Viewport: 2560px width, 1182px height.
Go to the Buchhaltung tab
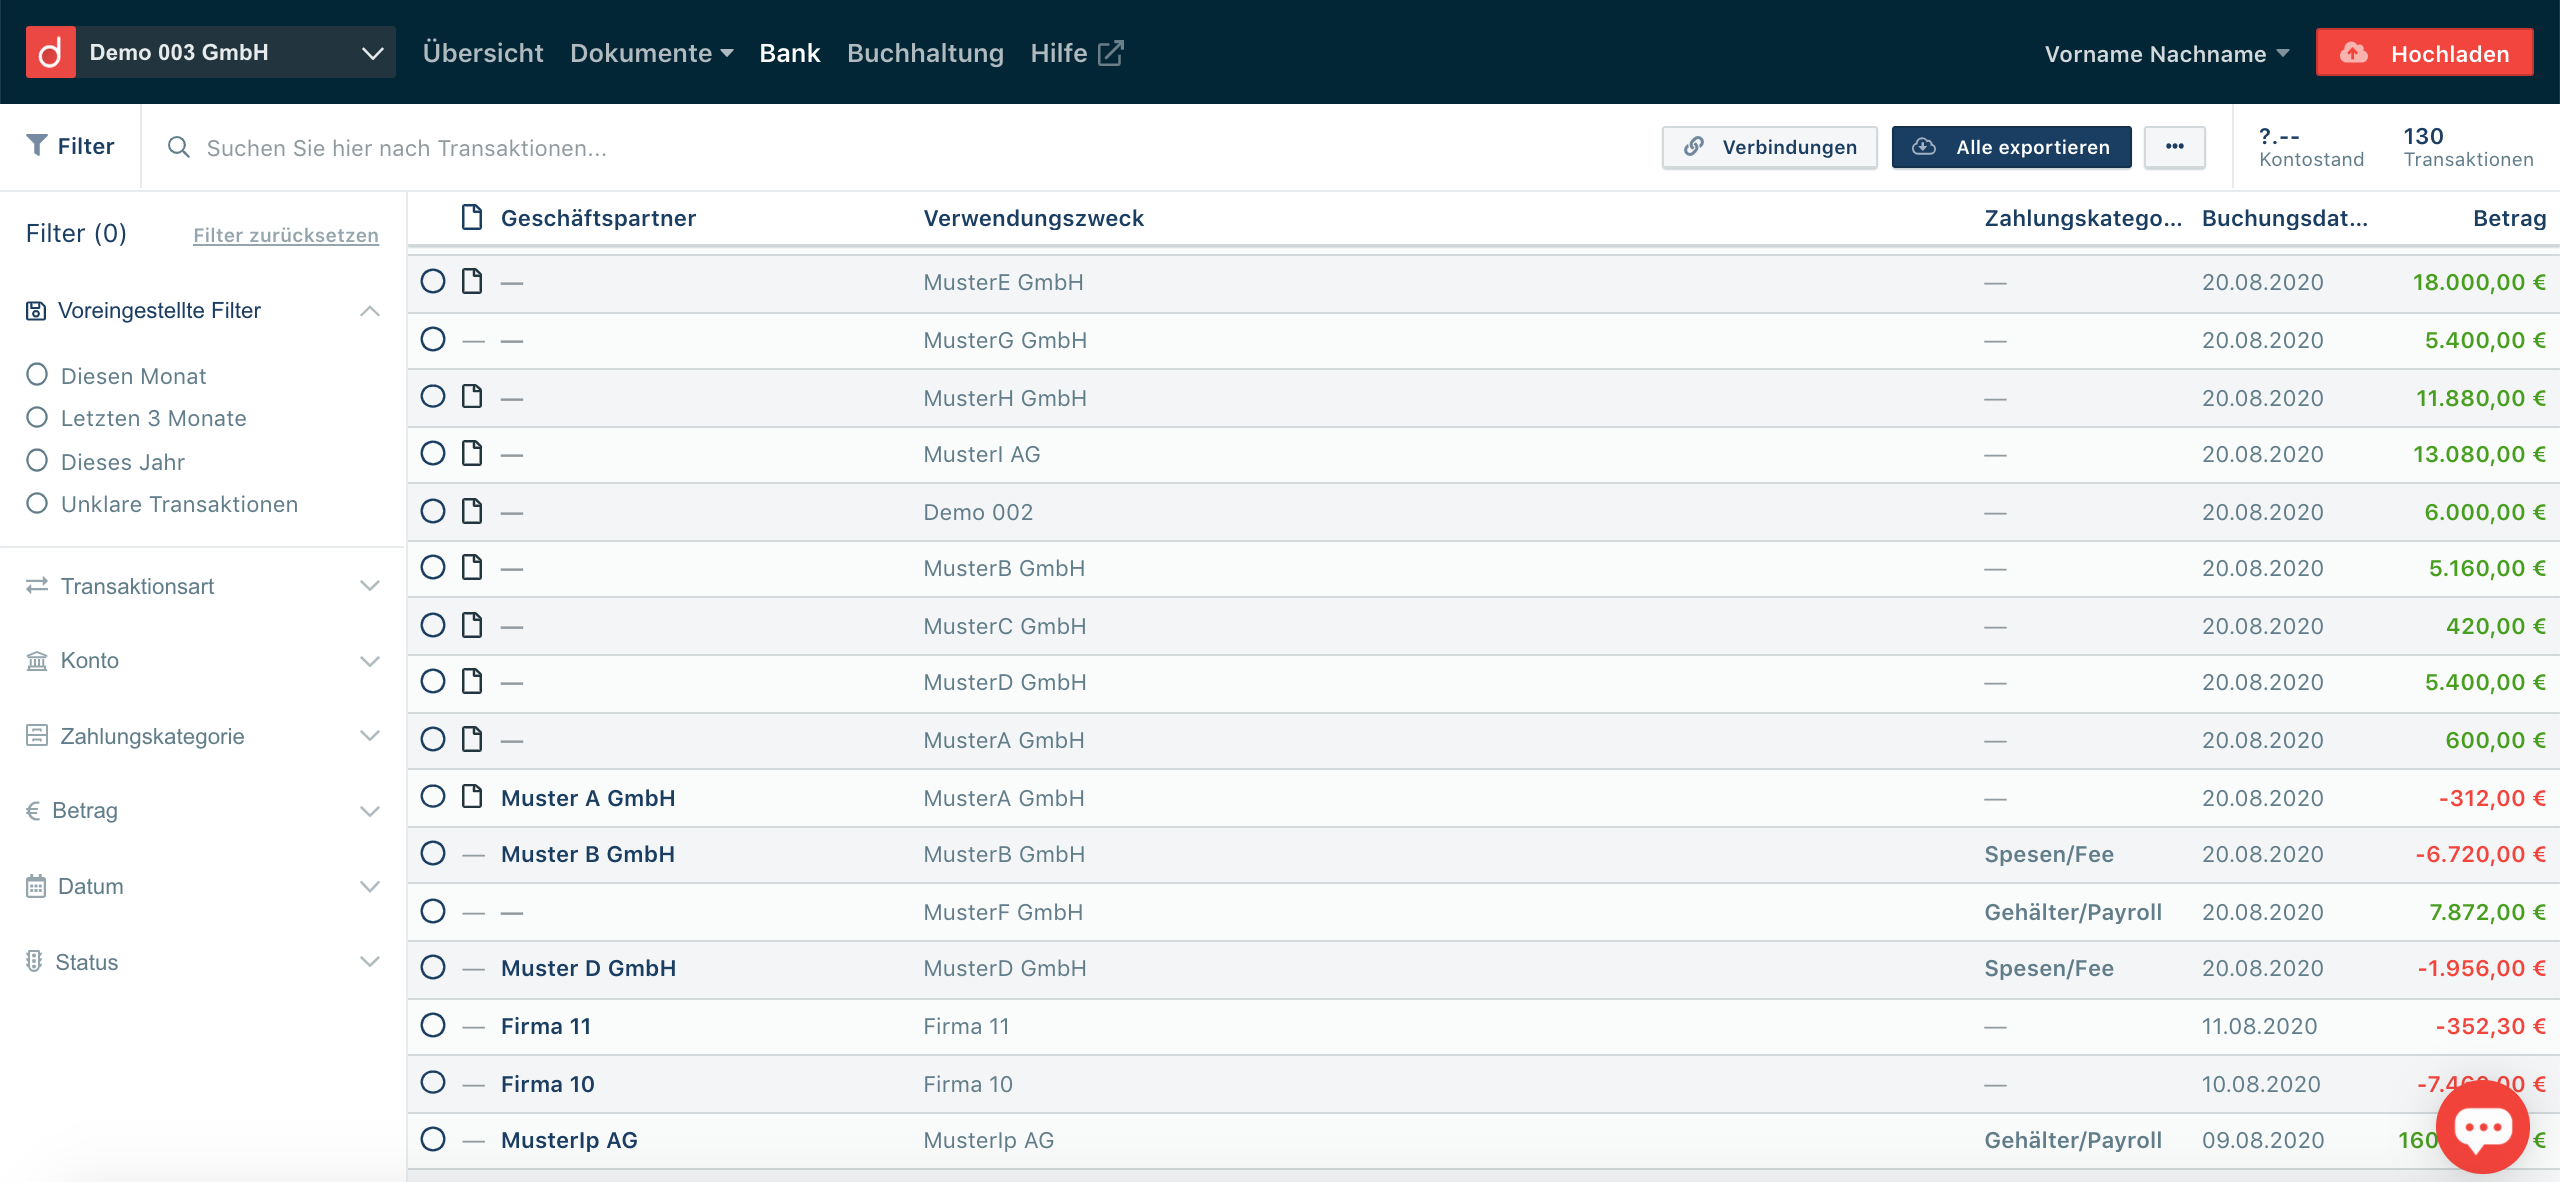[x=925, y=53]
